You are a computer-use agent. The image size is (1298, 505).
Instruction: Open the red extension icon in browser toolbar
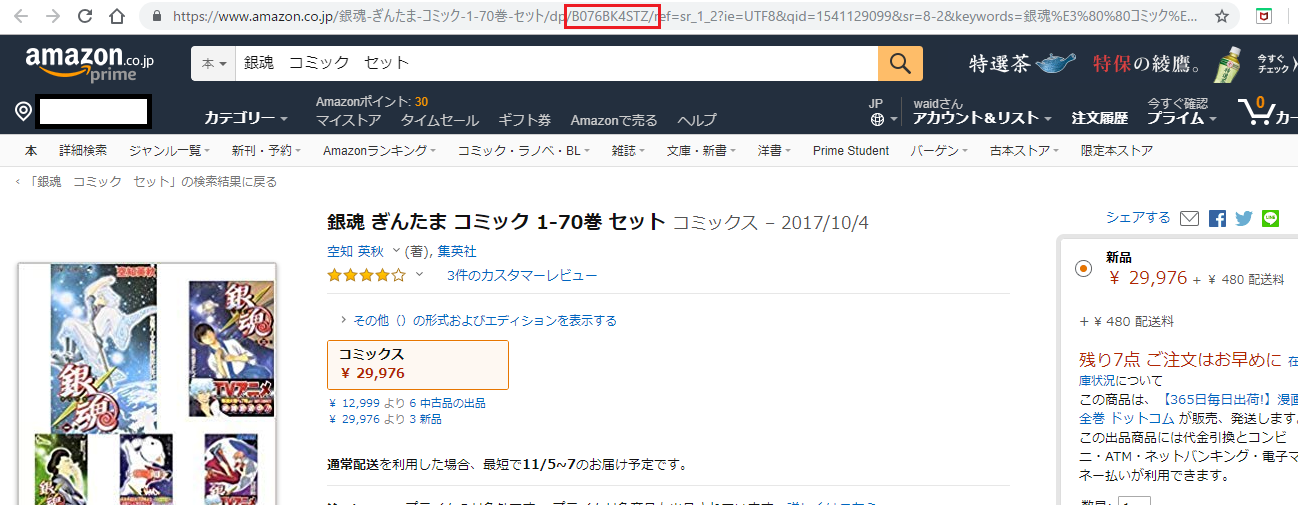(1264, 17)
